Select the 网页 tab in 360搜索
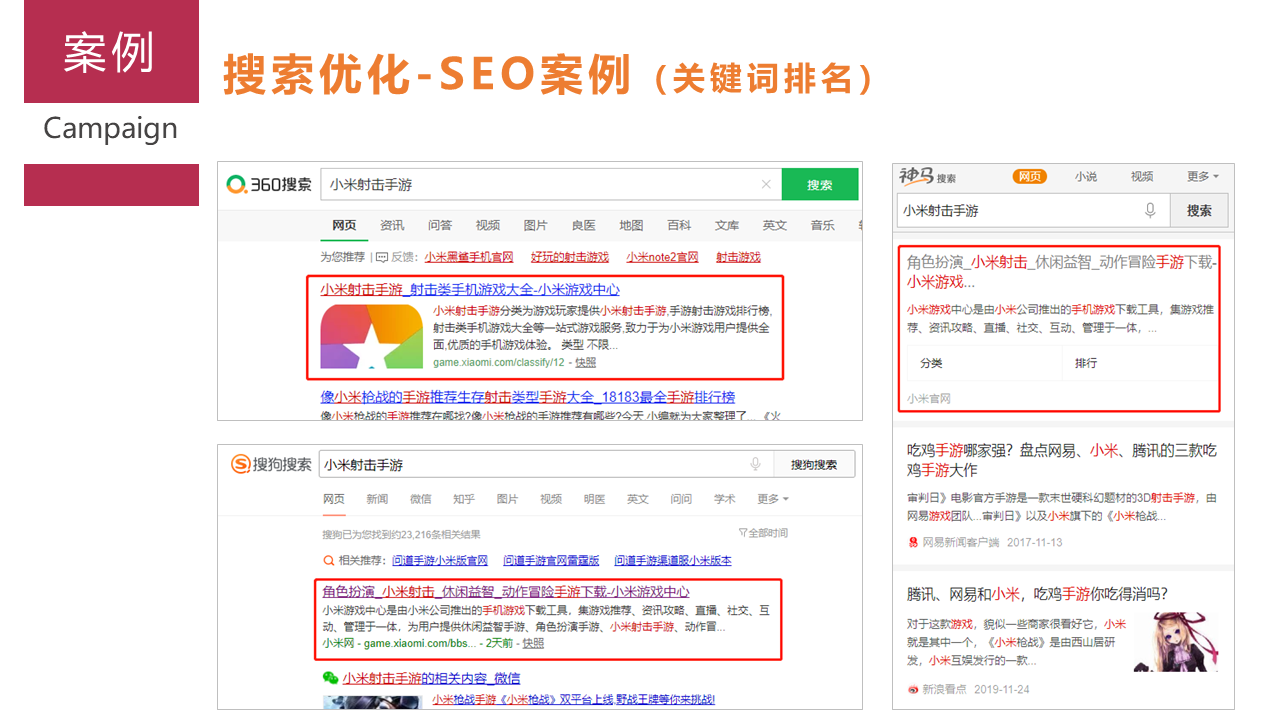 coord(344,225)
